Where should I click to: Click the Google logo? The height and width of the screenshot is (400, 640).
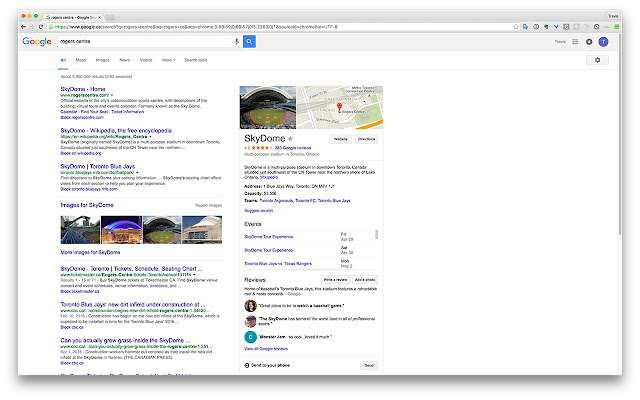37,41
